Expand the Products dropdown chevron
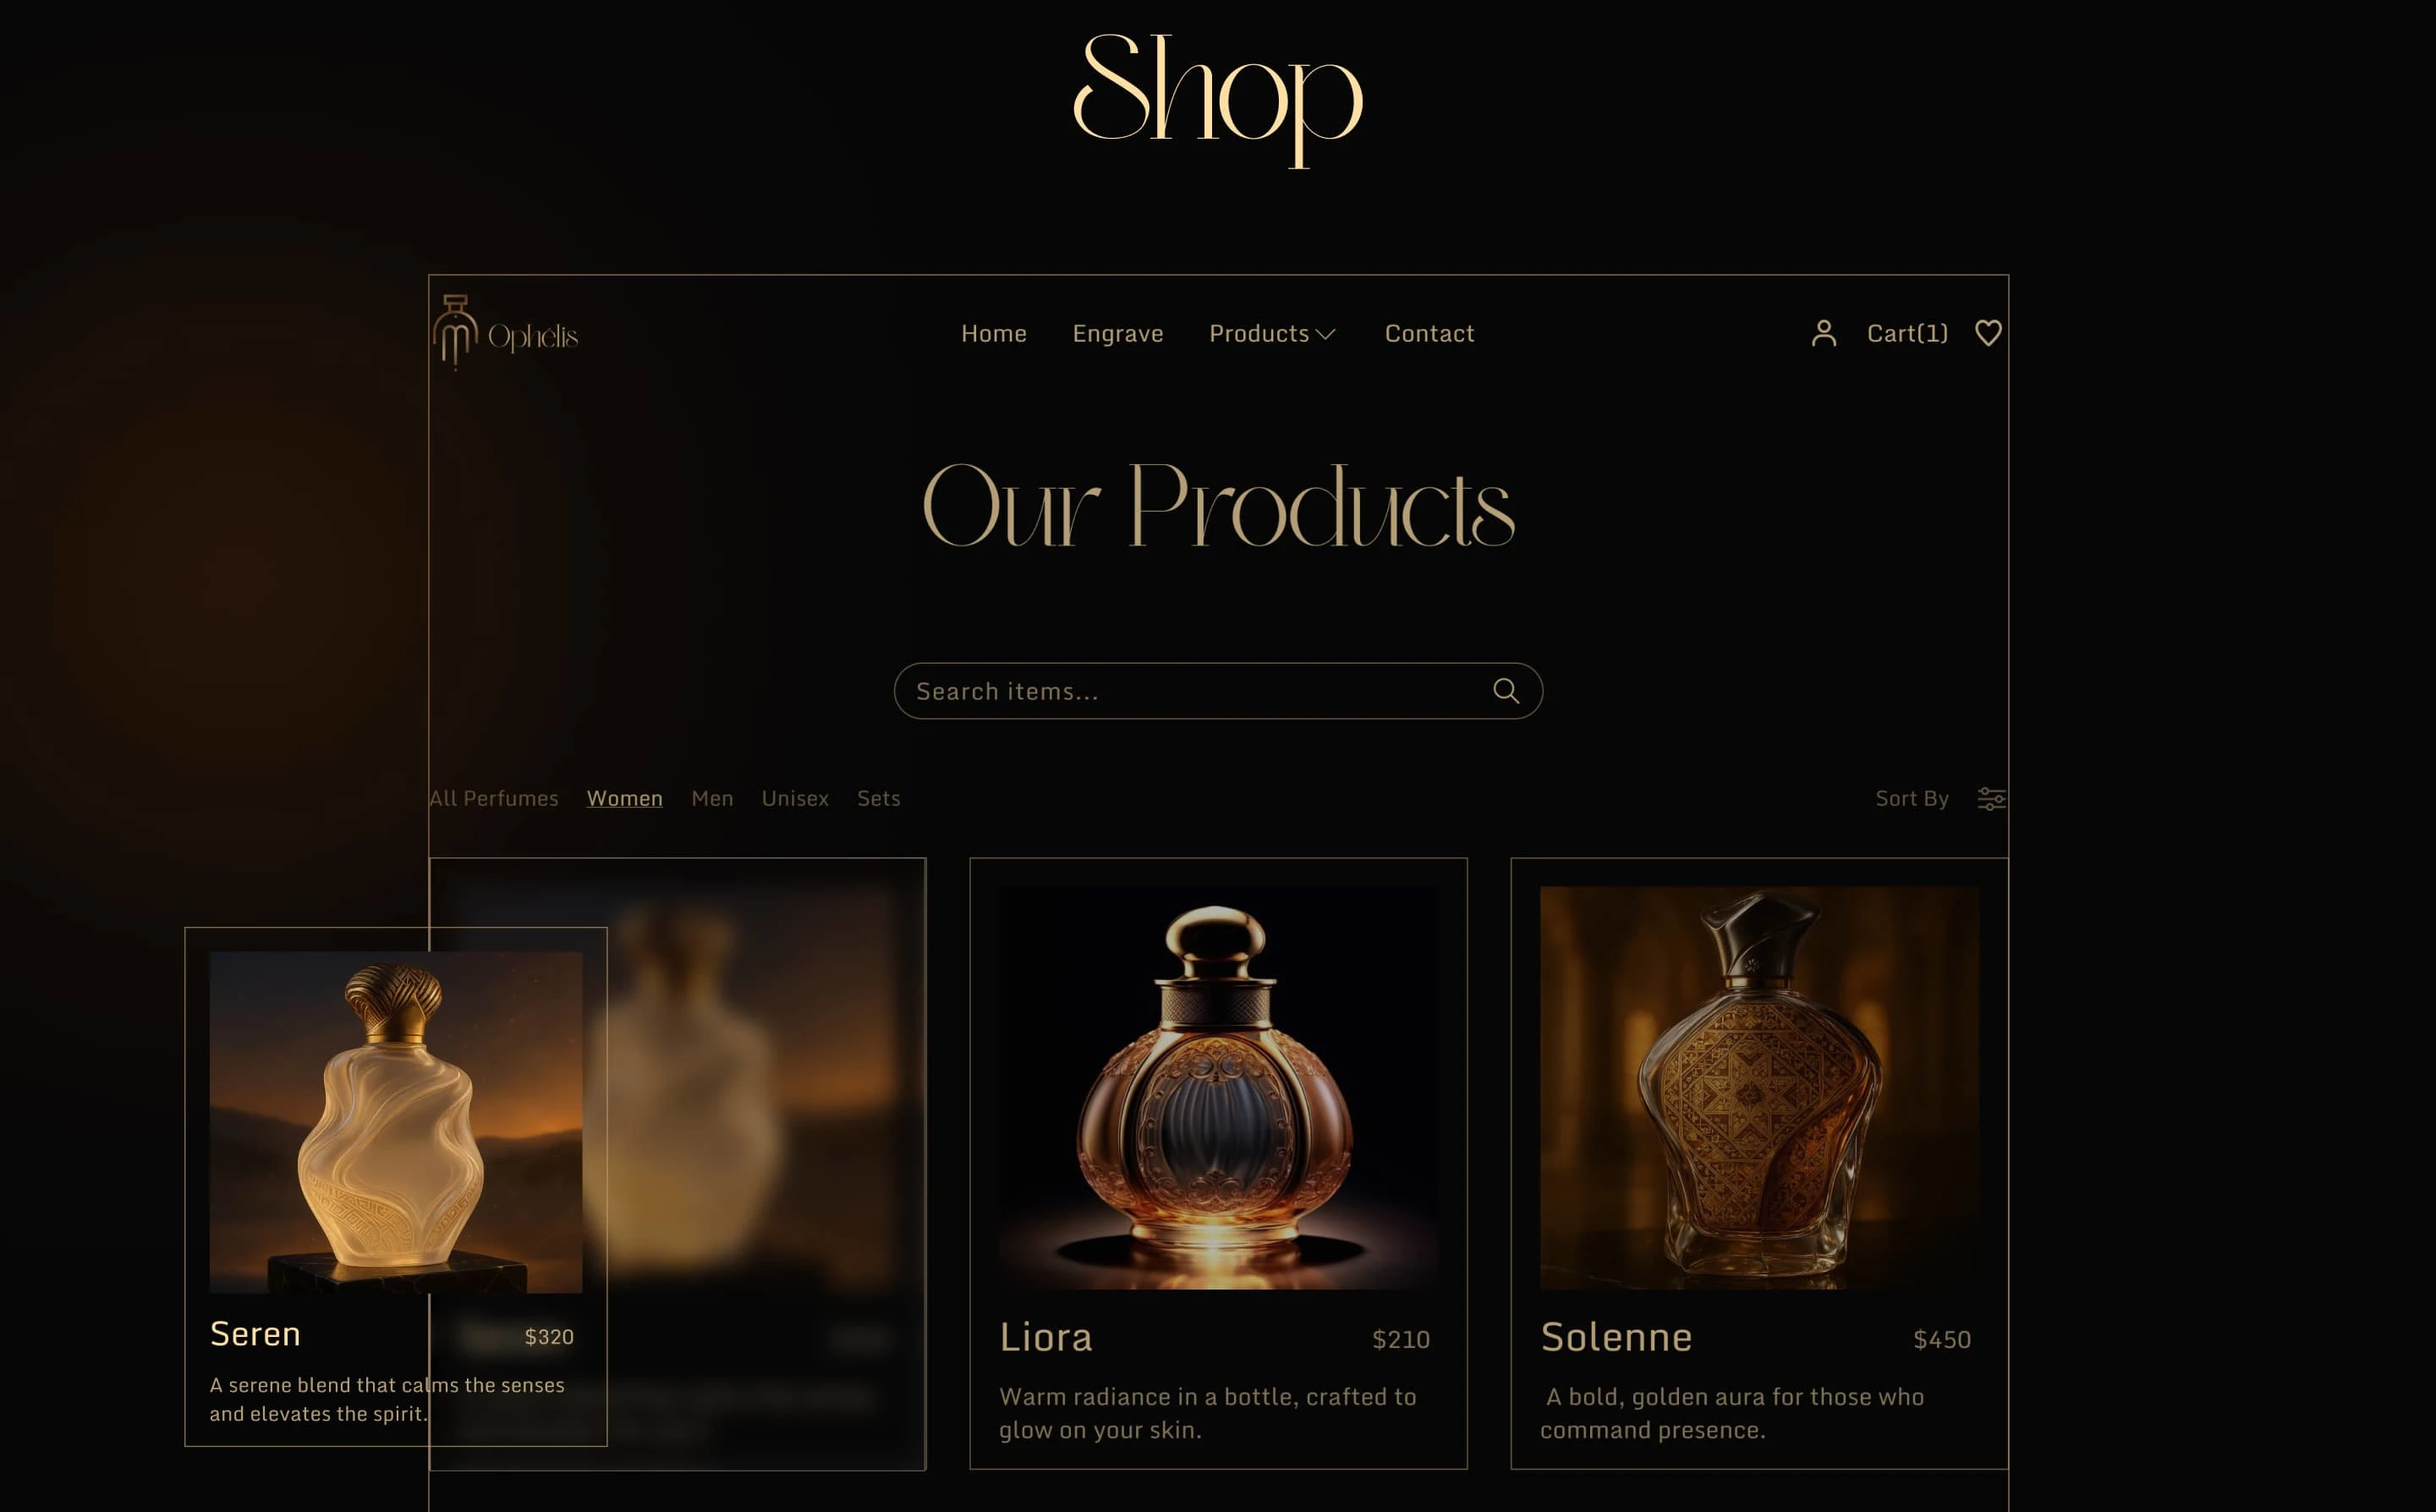The image size is (2436, 1512). click(x=1325, y=335)
